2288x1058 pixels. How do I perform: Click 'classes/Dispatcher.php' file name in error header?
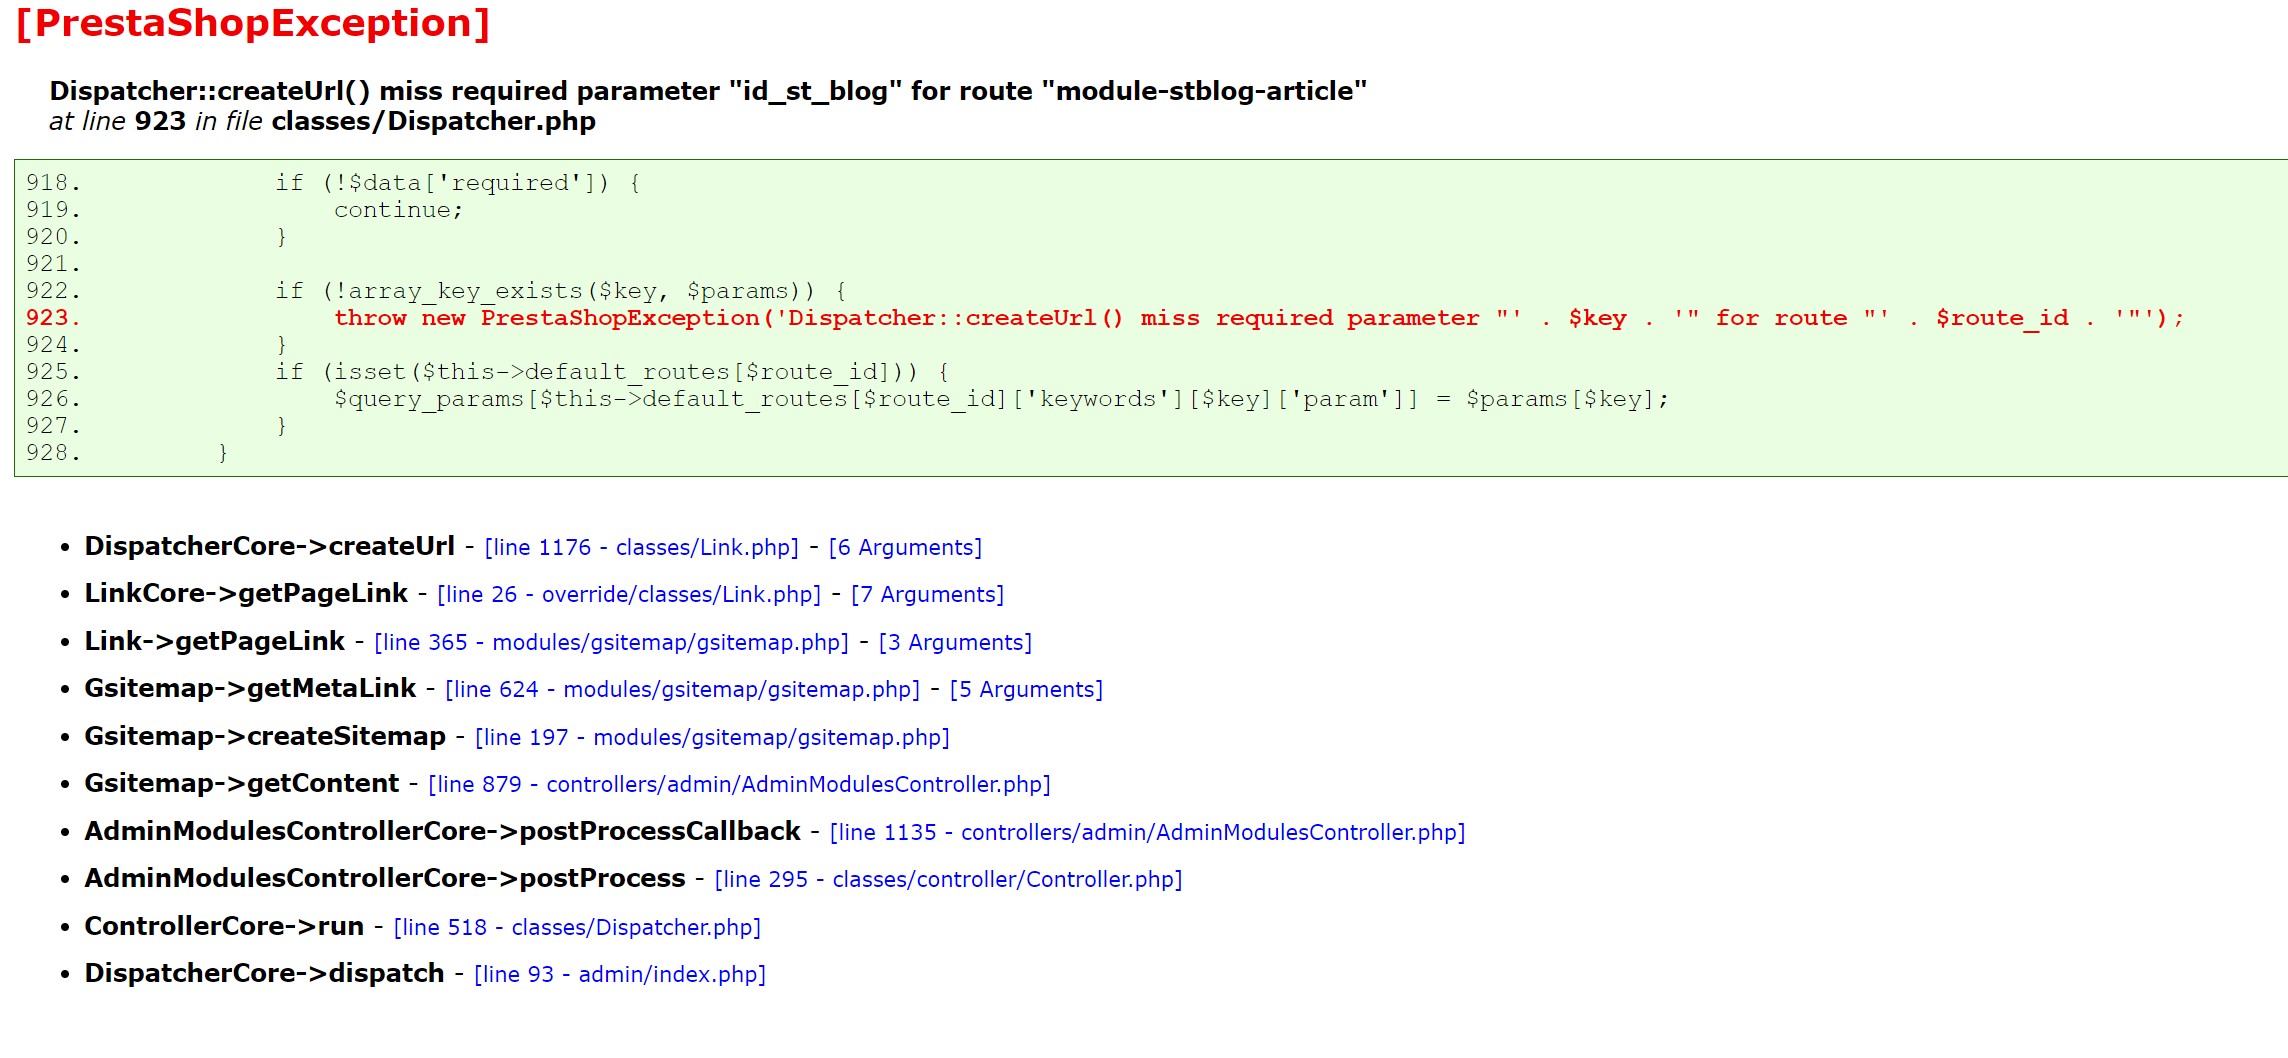pos(433,121)
